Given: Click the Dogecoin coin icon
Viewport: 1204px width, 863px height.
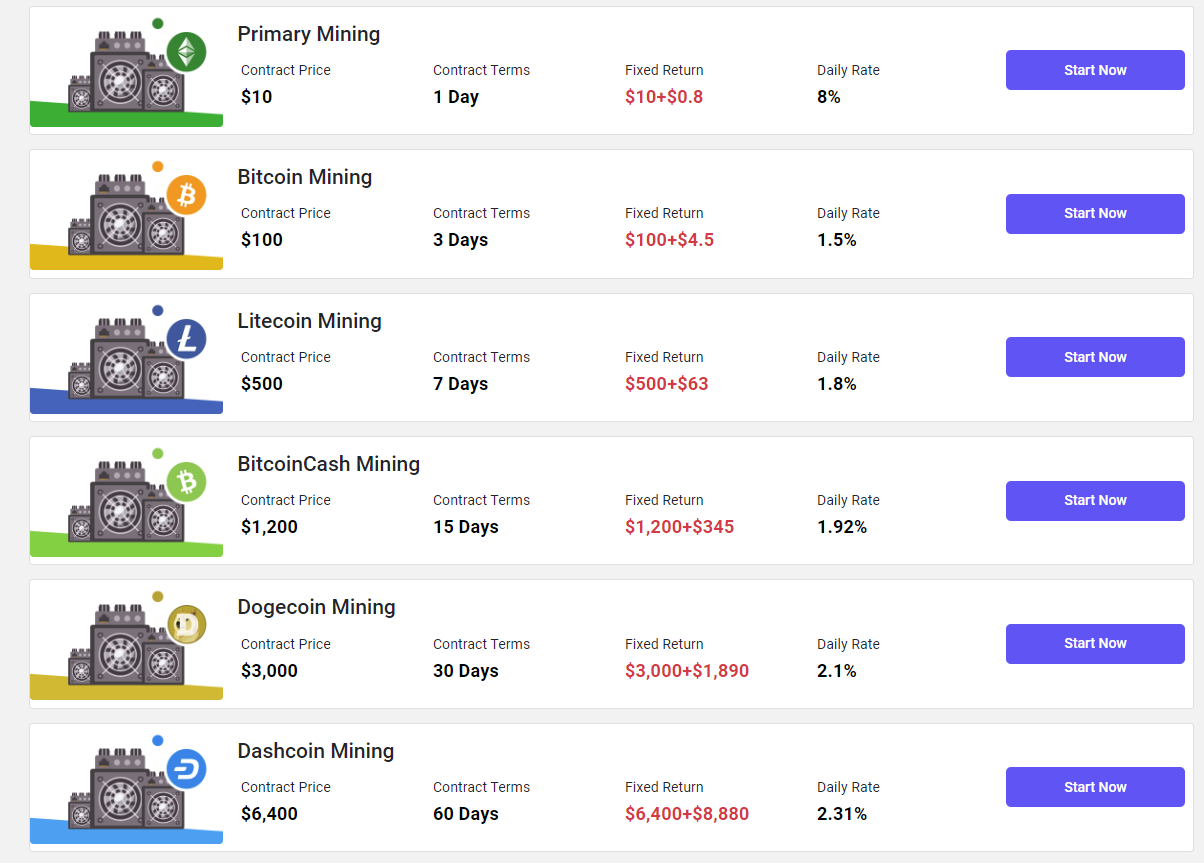Looking at the screenshot, I should coord(186,623).
